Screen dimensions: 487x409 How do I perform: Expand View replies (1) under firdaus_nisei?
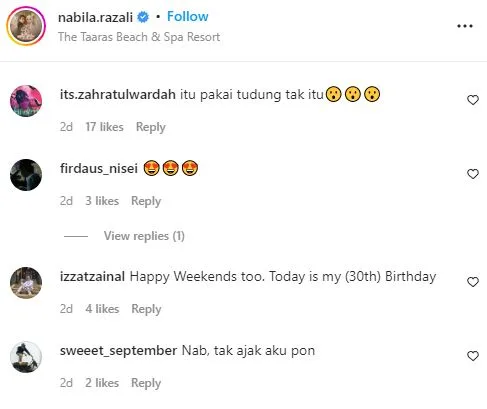point(144,236)
